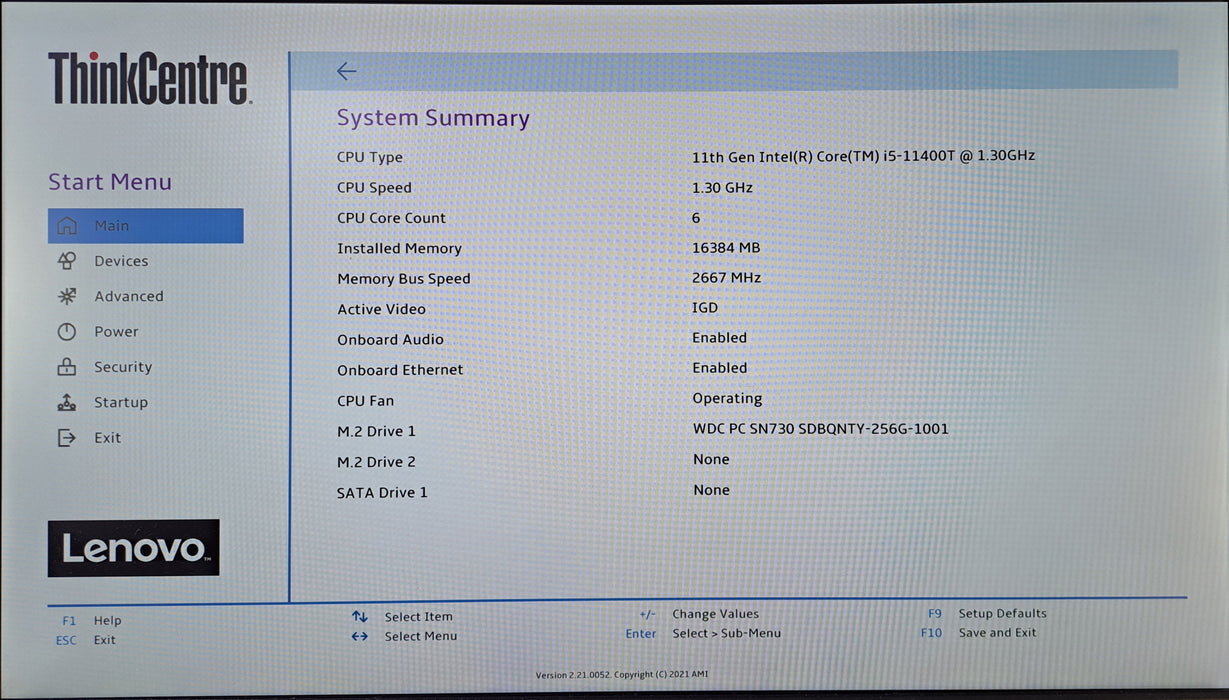1229x700 pixels.
Task: Select the Active Video label
Action: 381,310
